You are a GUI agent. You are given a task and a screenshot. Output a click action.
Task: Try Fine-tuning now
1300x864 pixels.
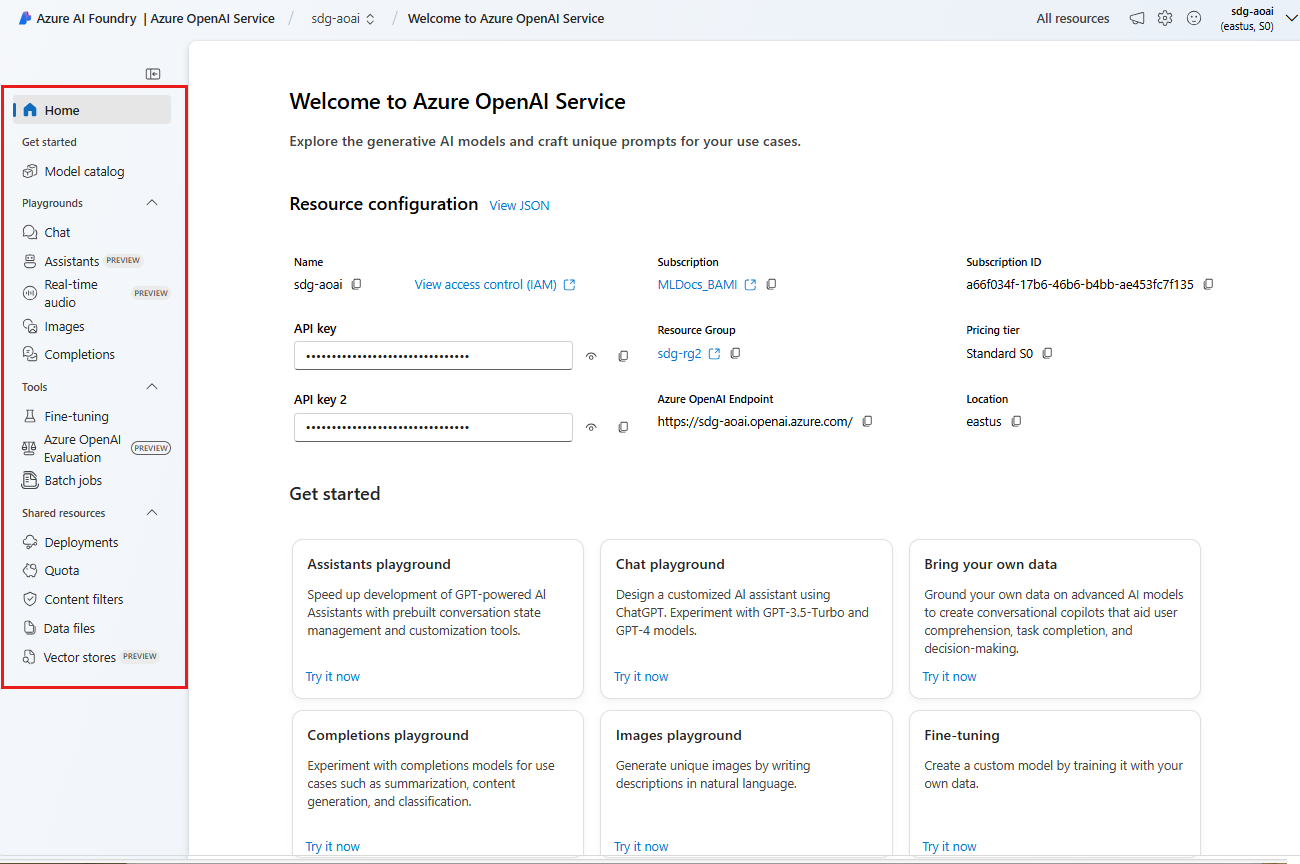949,847
